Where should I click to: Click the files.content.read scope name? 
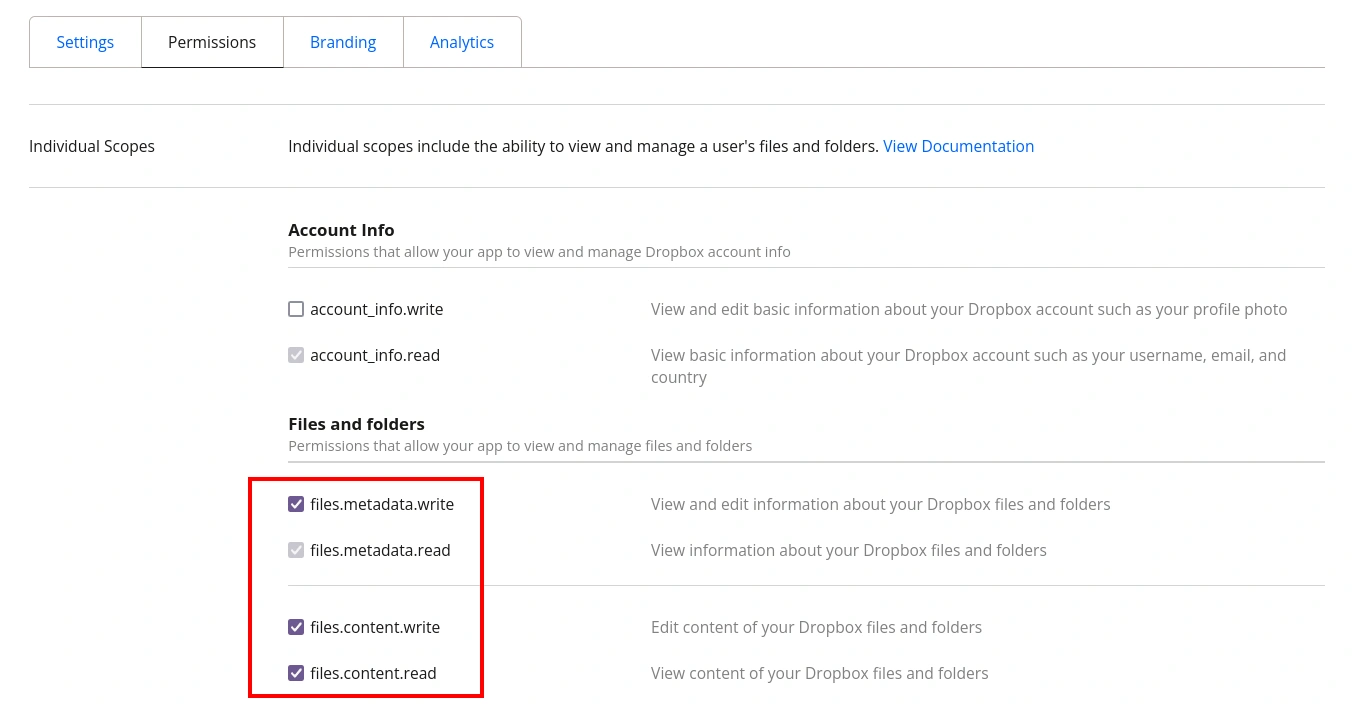[373, 673]
